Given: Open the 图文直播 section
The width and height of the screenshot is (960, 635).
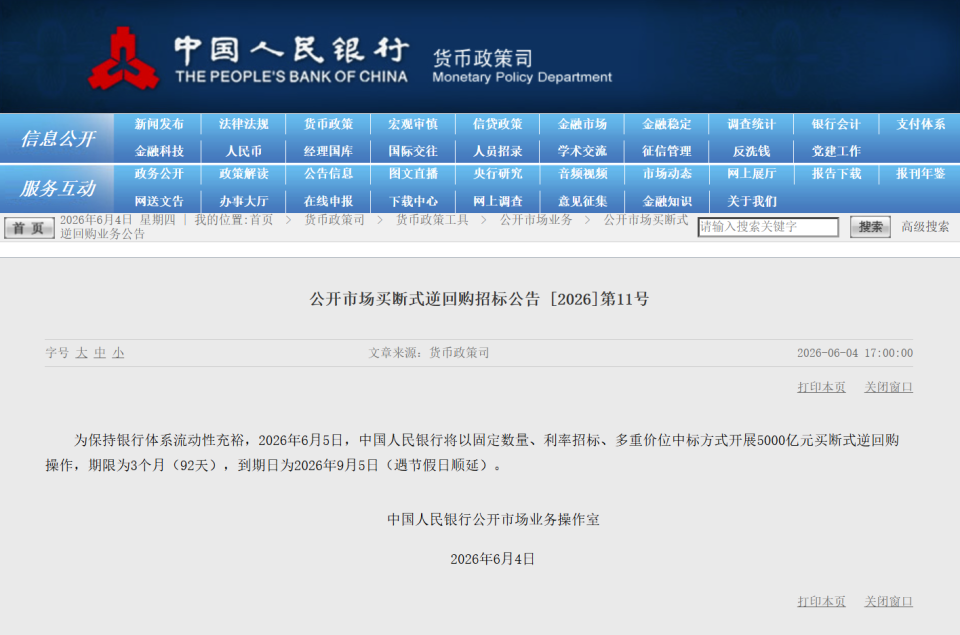Looking at the screenshot, I should pos(413,173).
